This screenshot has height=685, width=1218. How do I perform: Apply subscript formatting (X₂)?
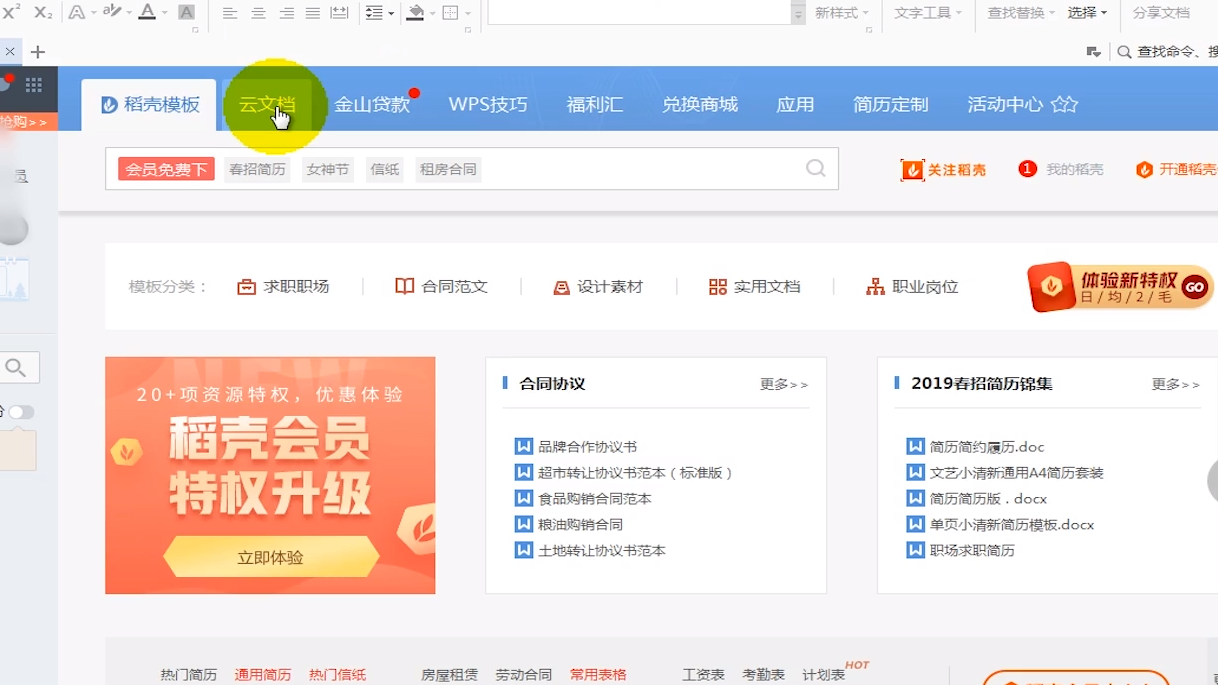(x=43, y=12)
